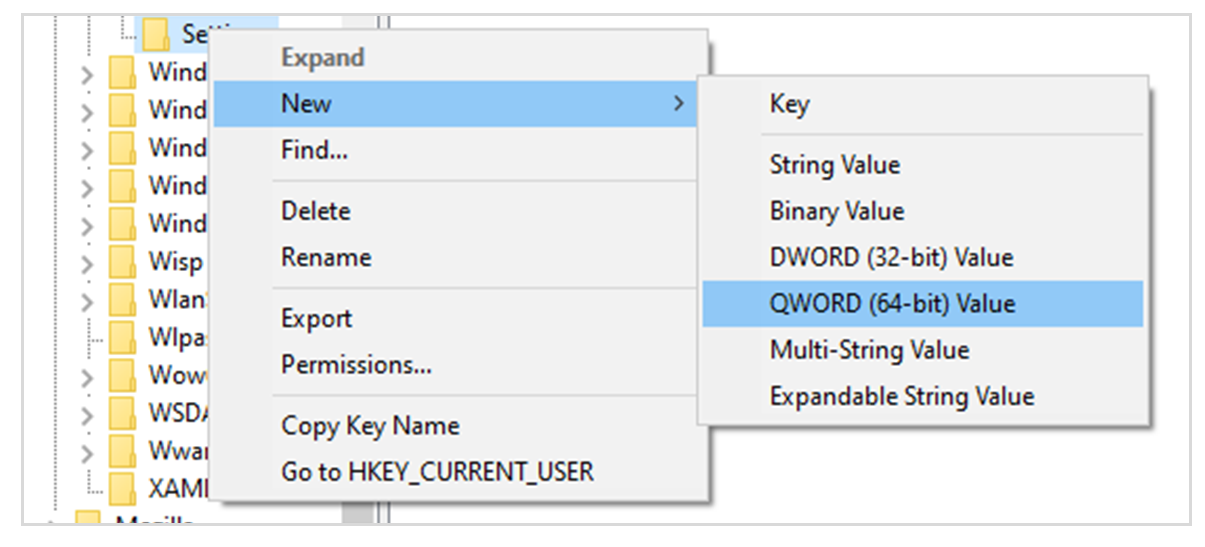Select QWORD (64-bit) Value option

(892, 303)
